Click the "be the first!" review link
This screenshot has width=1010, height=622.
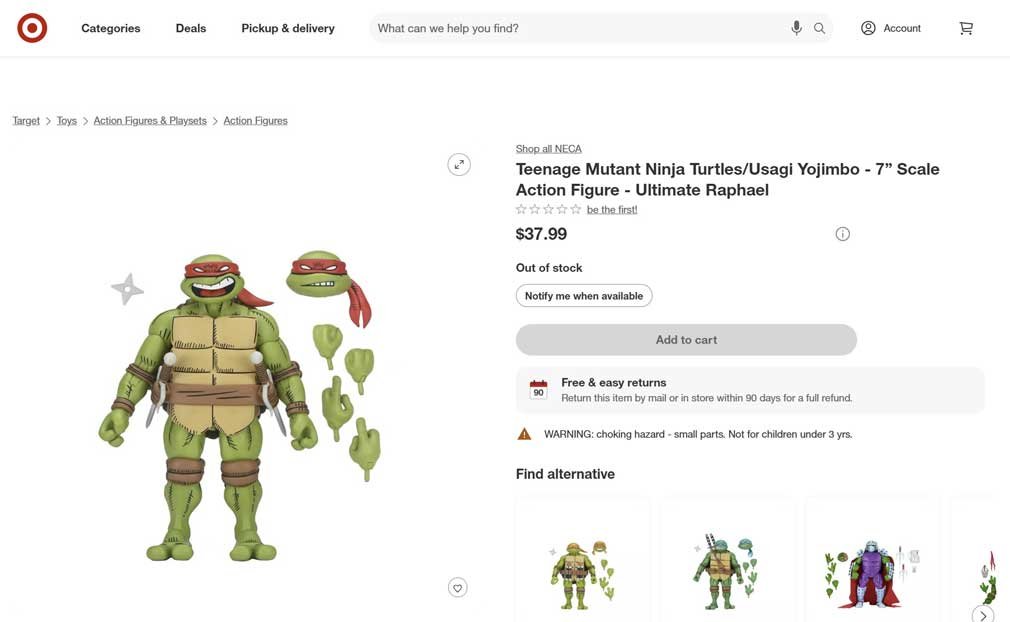click(x=612, y=210)
